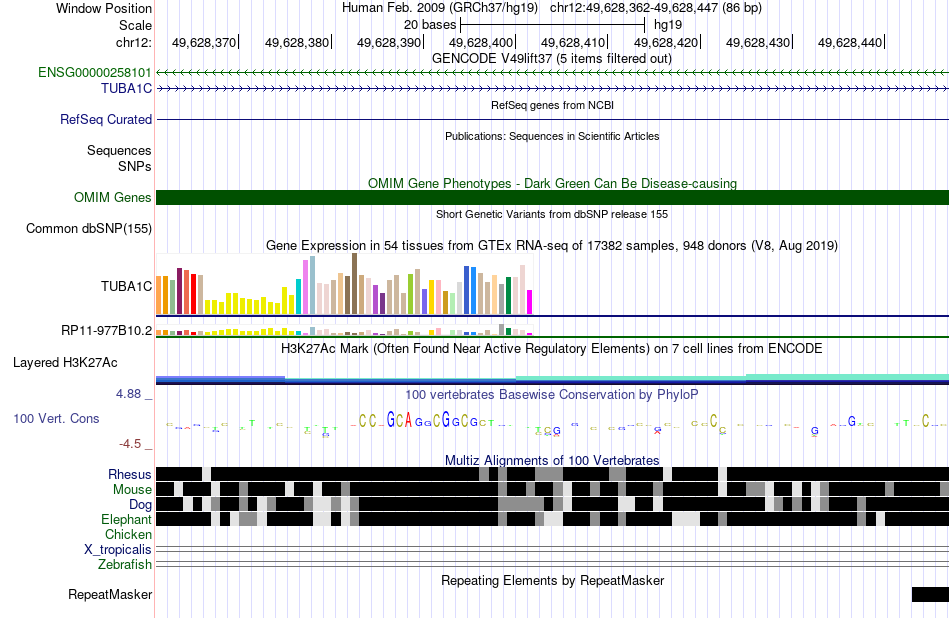Select the Zebrafish alignment row label
The width and height of the screenshot is (950, 618).
coord(125,565)
